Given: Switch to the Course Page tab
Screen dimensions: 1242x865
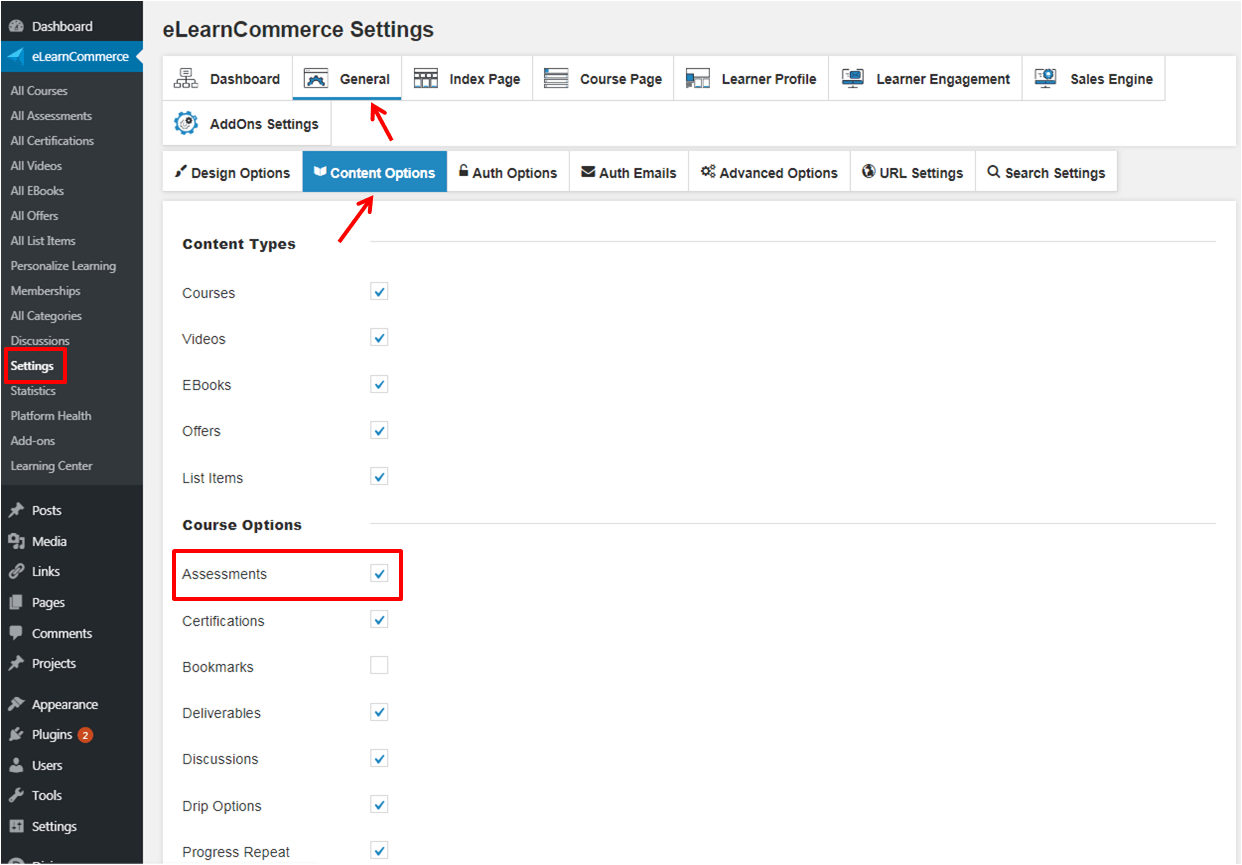Looking at the screenshot, I should coord(603,79).
